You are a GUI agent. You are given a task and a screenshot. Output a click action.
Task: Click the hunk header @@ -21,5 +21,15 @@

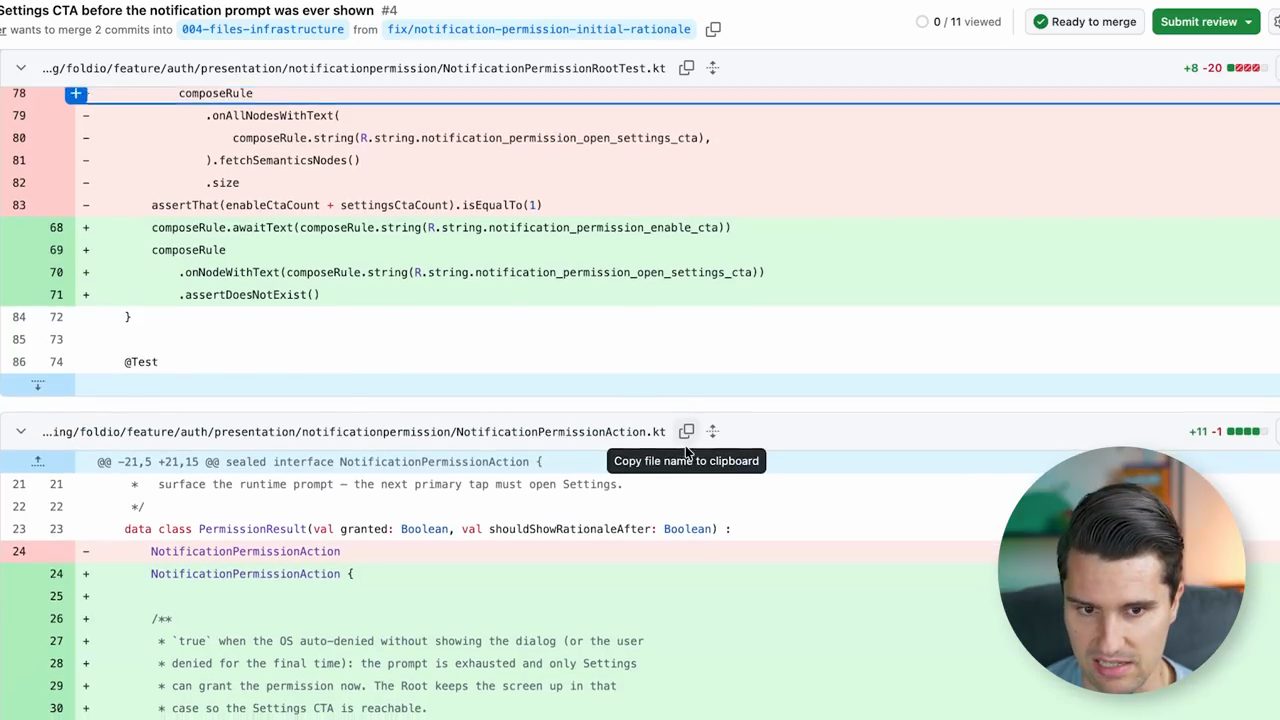pos(319,462)
